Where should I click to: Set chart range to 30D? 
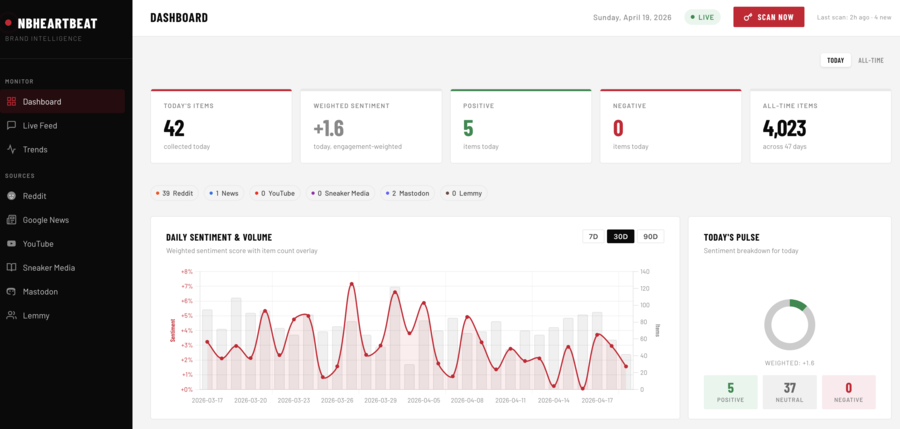620,237
